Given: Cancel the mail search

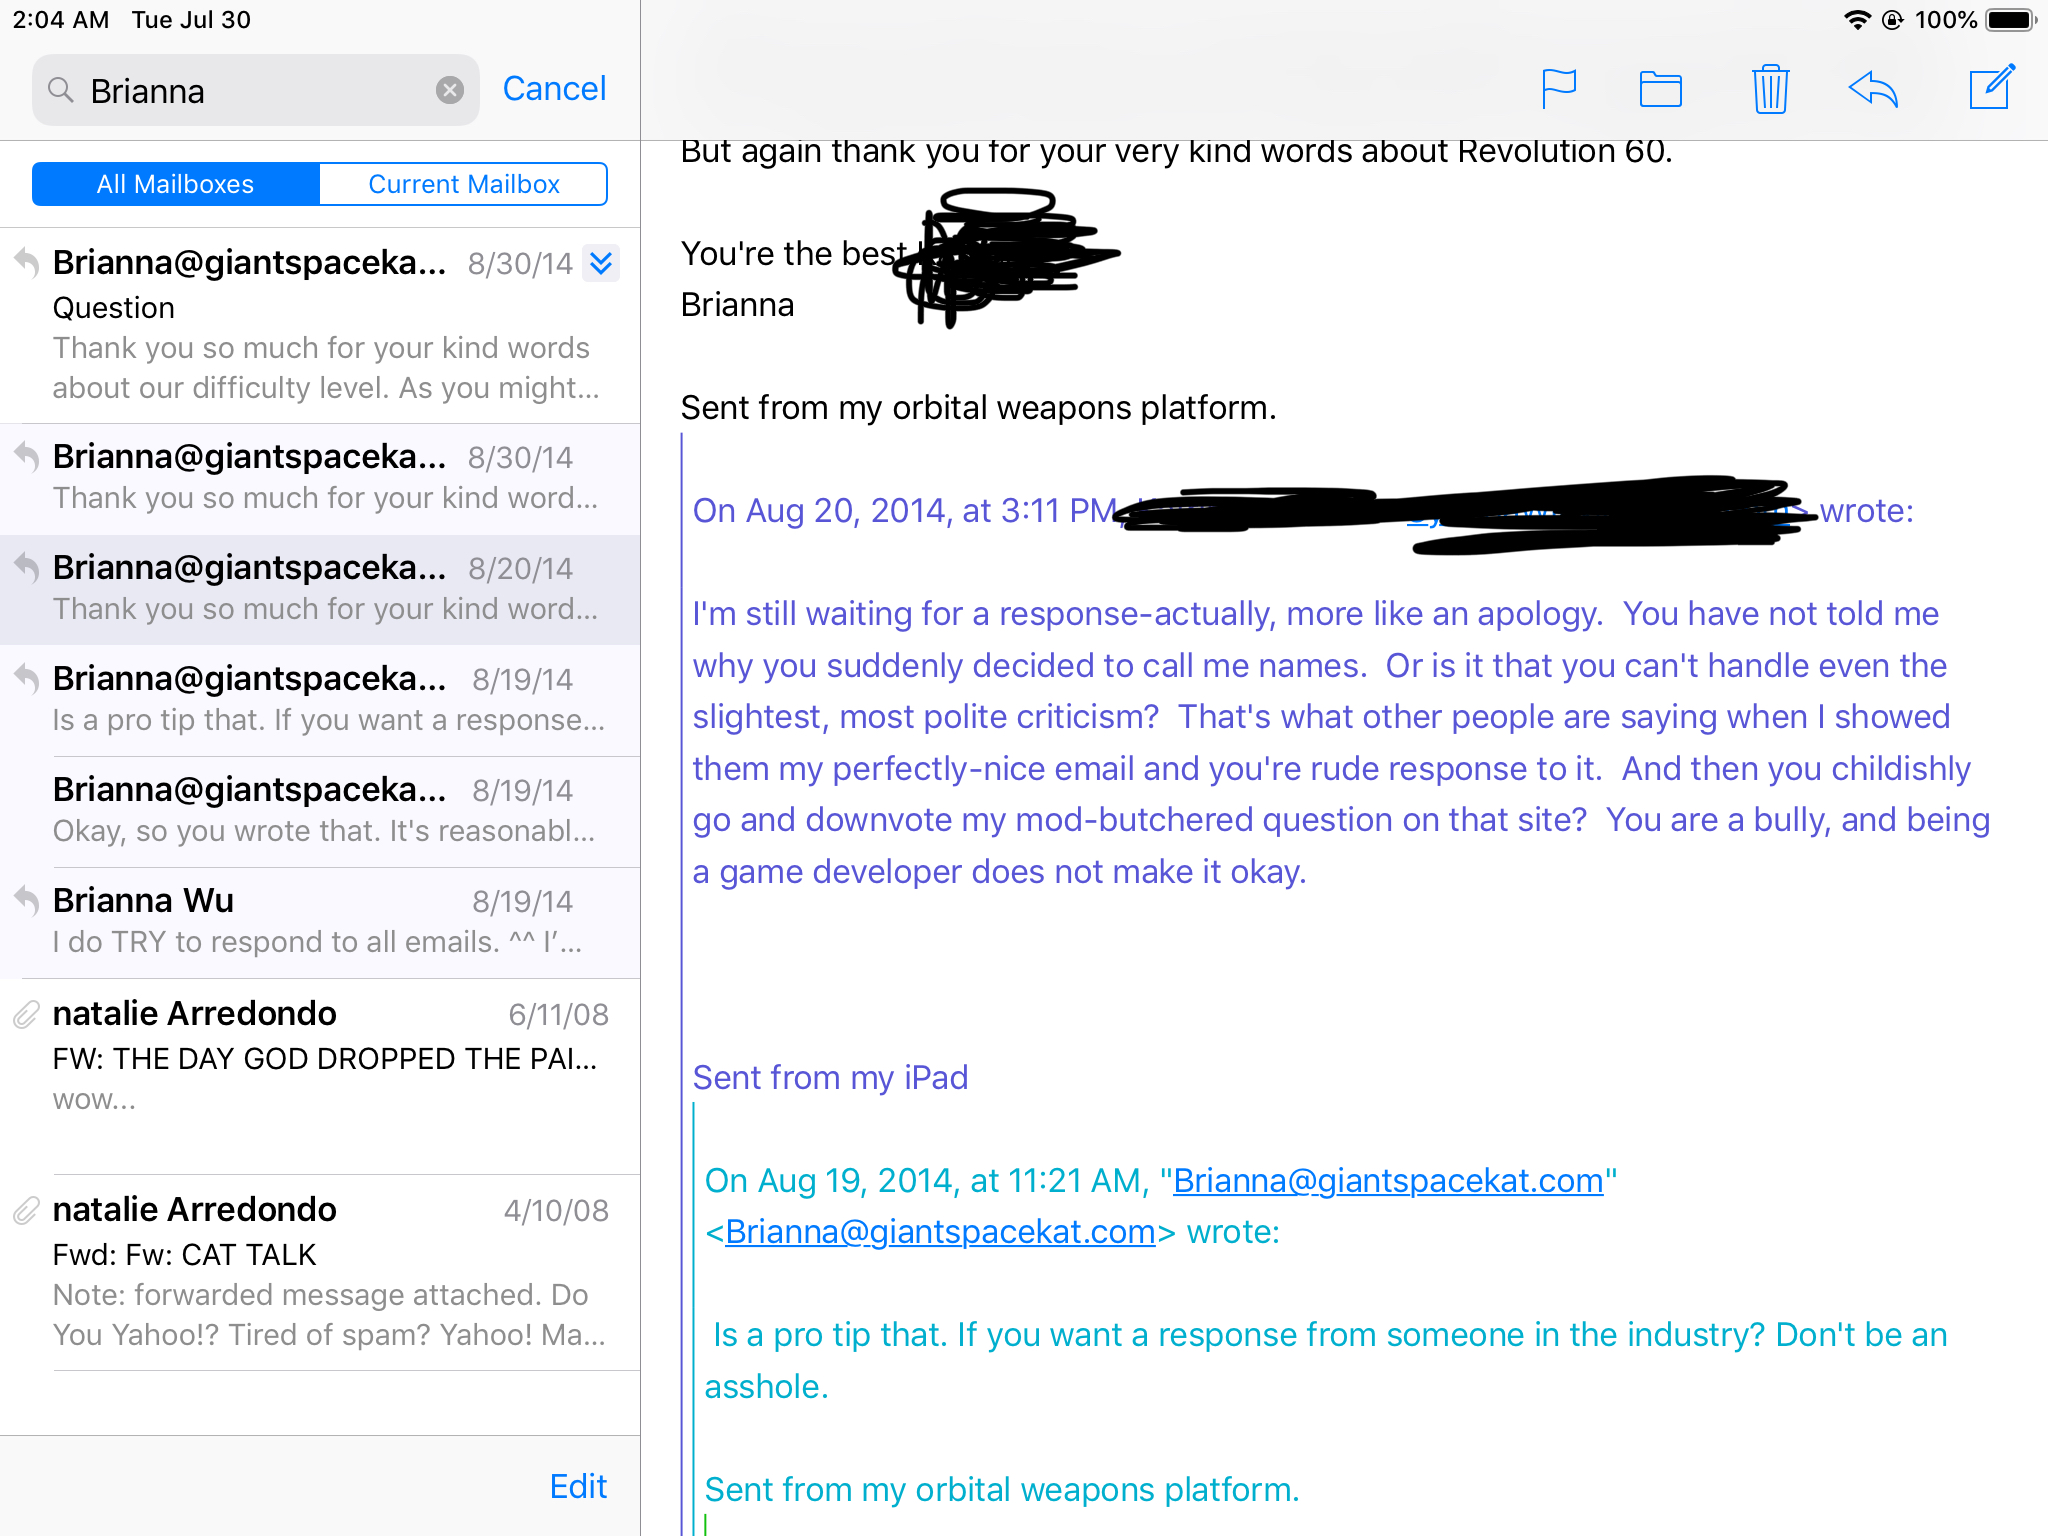Looking at the screenshot, I should point(554,89).
